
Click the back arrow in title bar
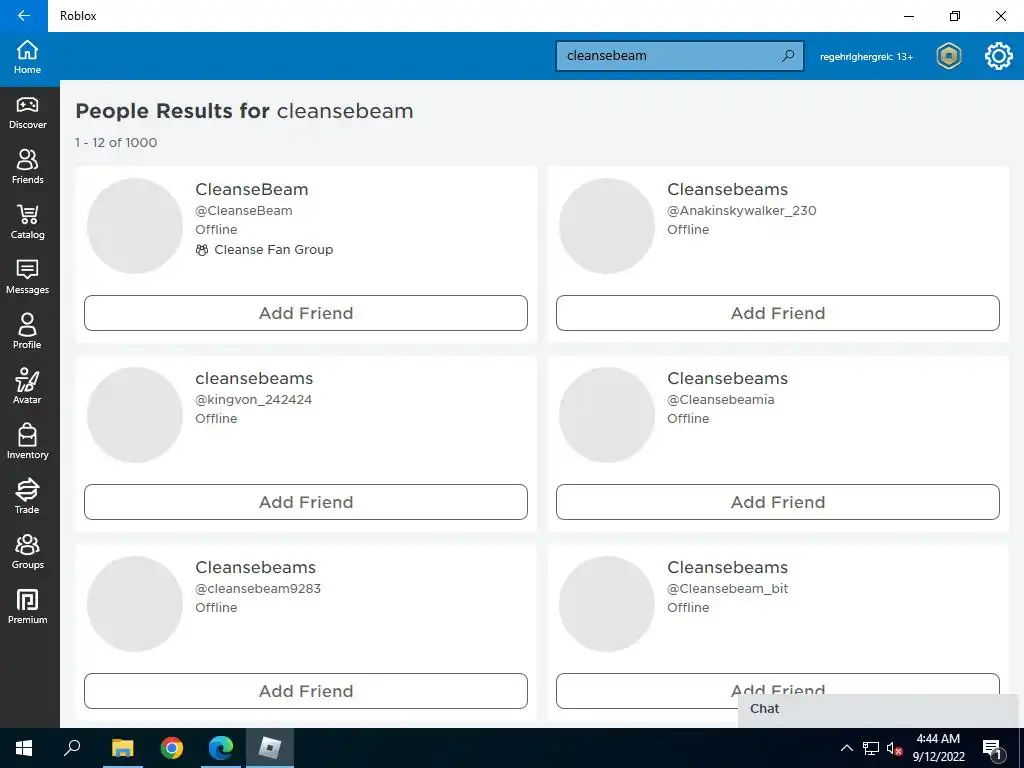tap(24, 16)
